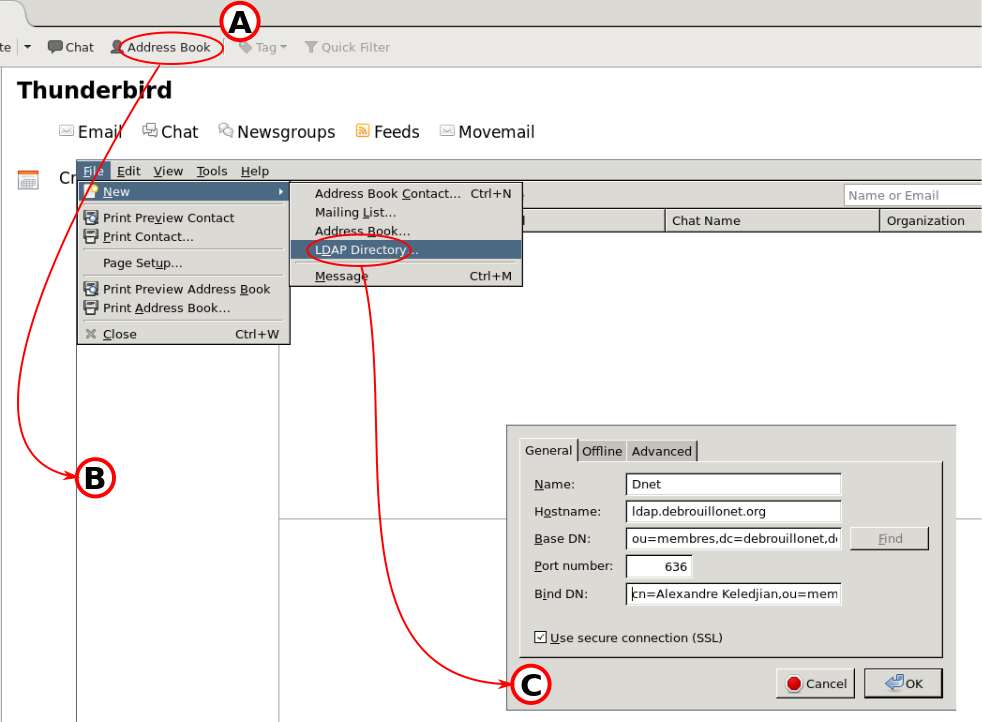Click the Bind DN input field
982x722 pixels.
point(733,594)
